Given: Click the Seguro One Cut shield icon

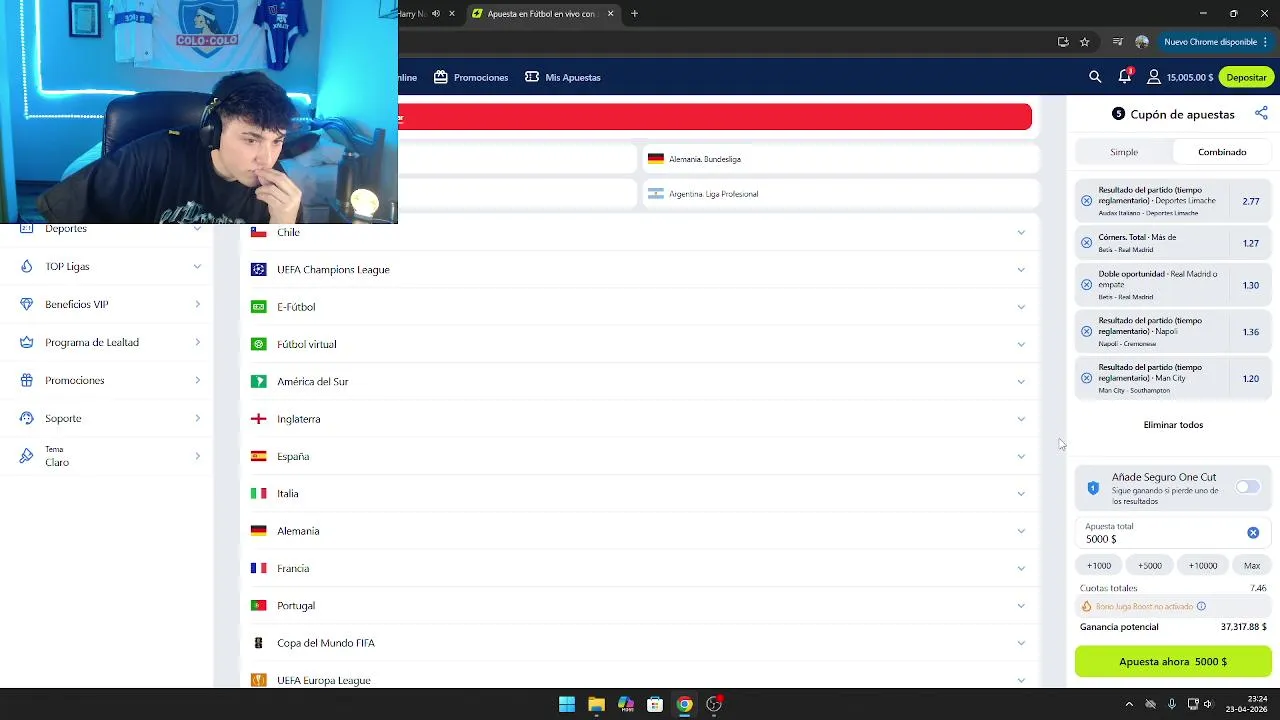Looking at the screenshot, I should pos(1093,488).
